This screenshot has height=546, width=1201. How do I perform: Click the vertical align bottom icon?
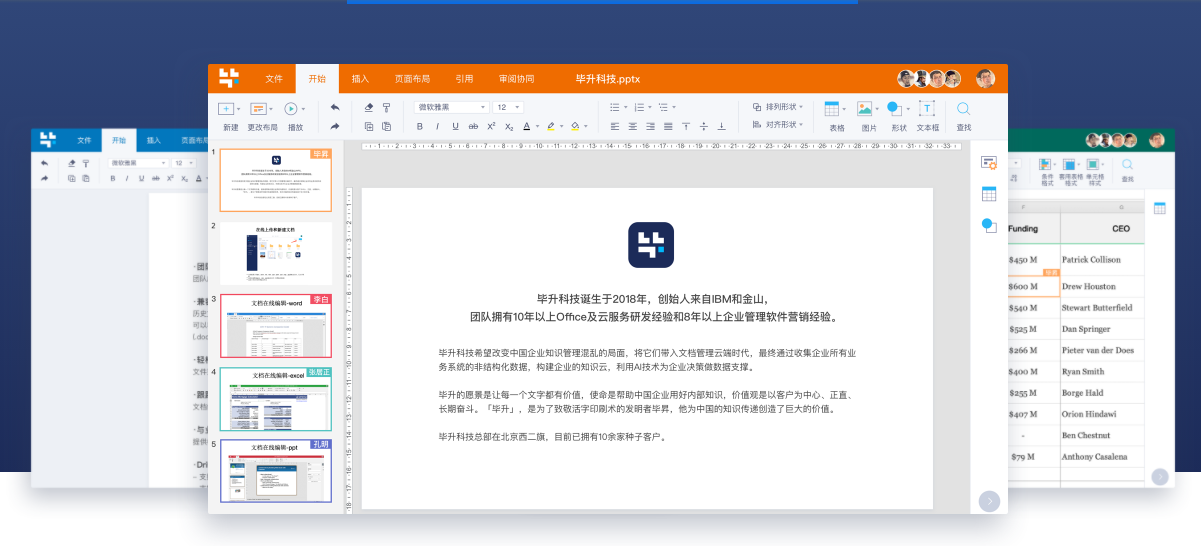click(722, 126)
